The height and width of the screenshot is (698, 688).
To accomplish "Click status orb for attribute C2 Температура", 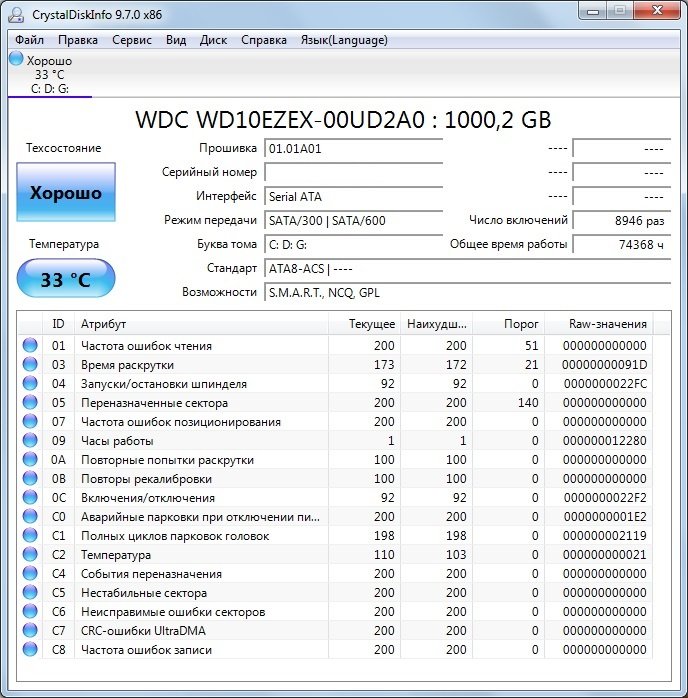I will (x=30, y=555).
